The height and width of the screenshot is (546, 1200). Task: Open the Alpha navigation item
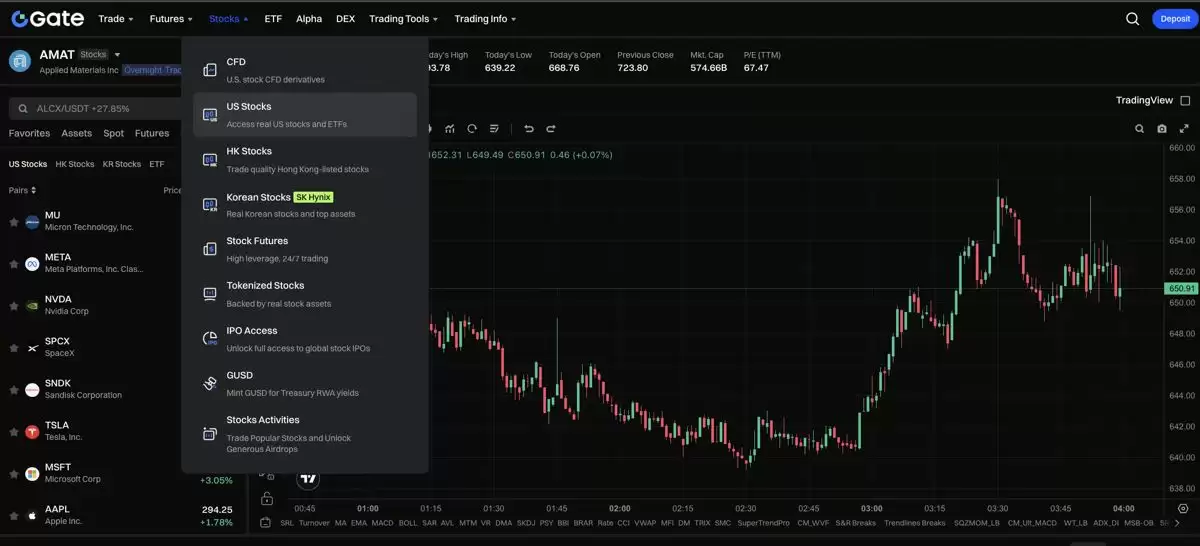(309, 19)
